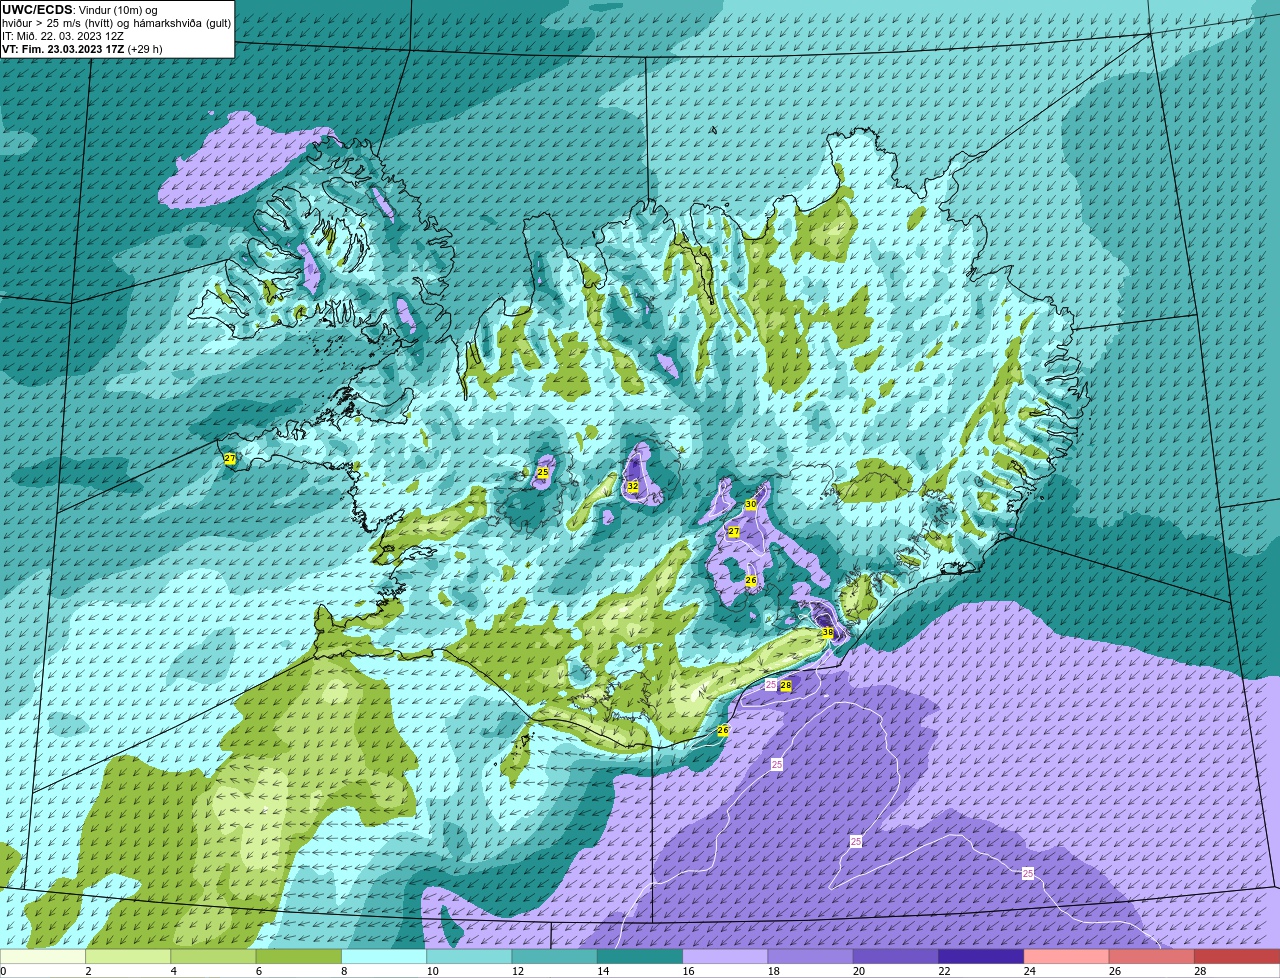The width and height of the screenshot is (1280, 978).
Task: Pick the 12–14 m/s teal legend swatch
Action: [x=555, y=957]
